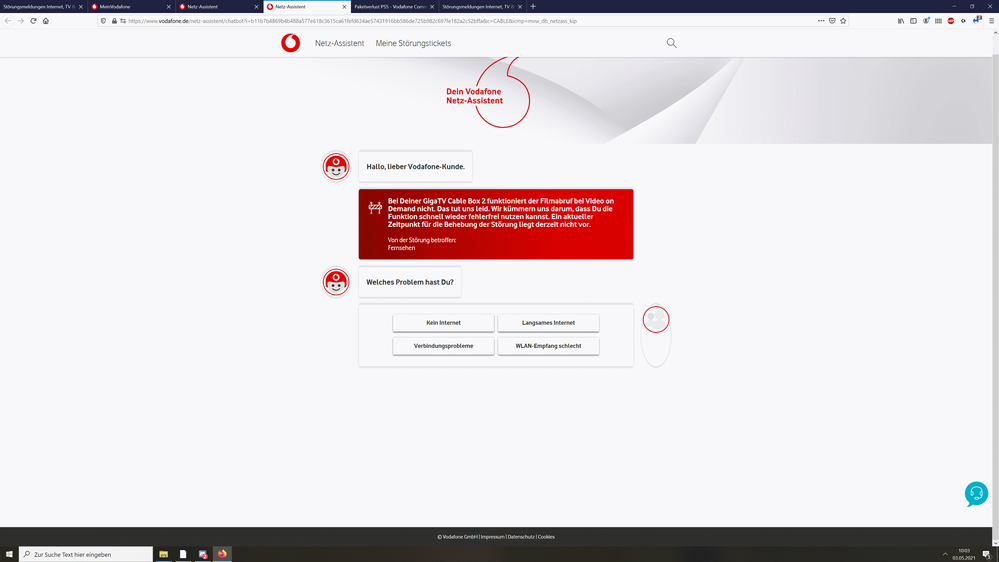Go forward with the browser forward arrow
Image resolution: width=999 pixels, height=562 pixels.
tap(20, 20)
